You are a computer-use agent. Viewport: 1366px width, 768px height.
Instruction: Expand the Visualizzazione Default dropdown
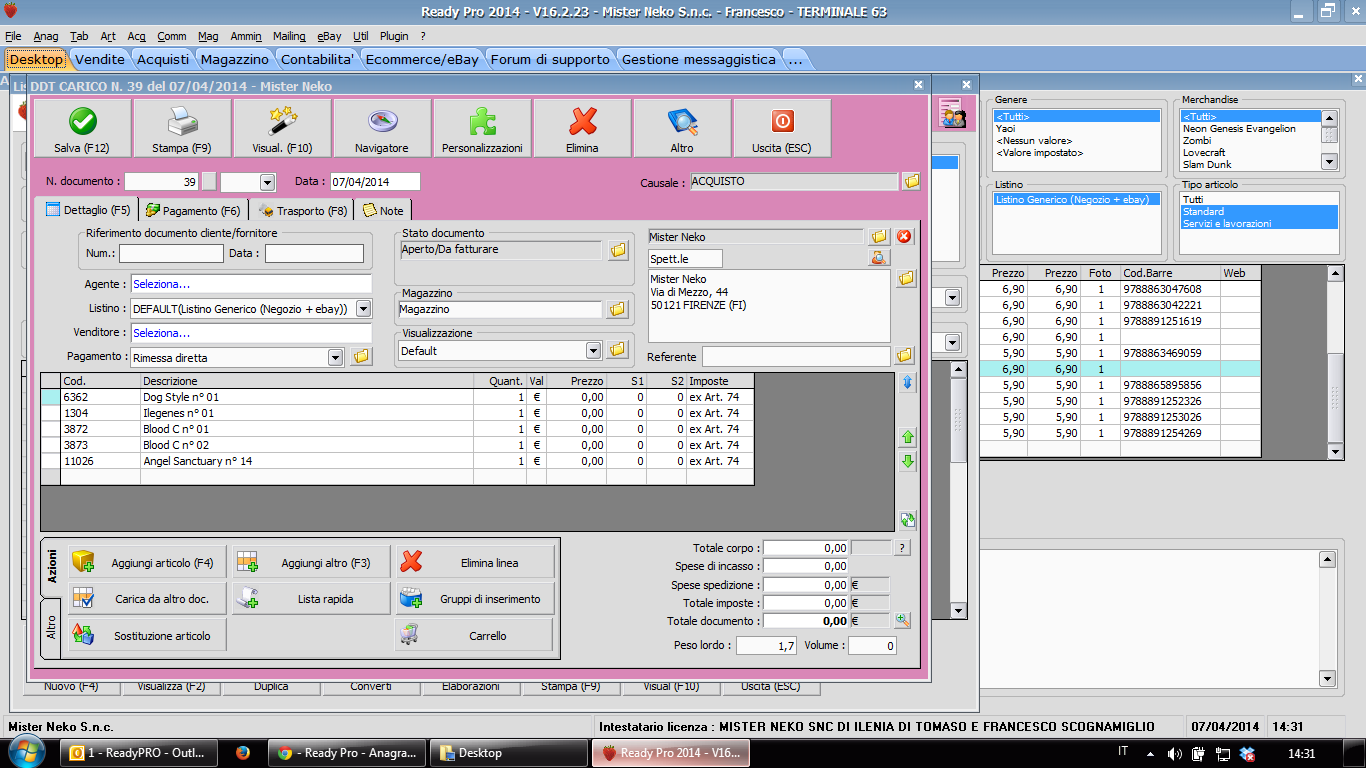593,351
